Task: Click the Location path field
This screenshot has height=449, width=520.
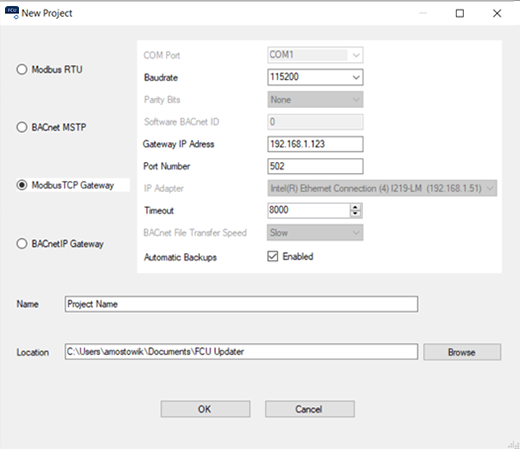Action: (x=241, y=352)
